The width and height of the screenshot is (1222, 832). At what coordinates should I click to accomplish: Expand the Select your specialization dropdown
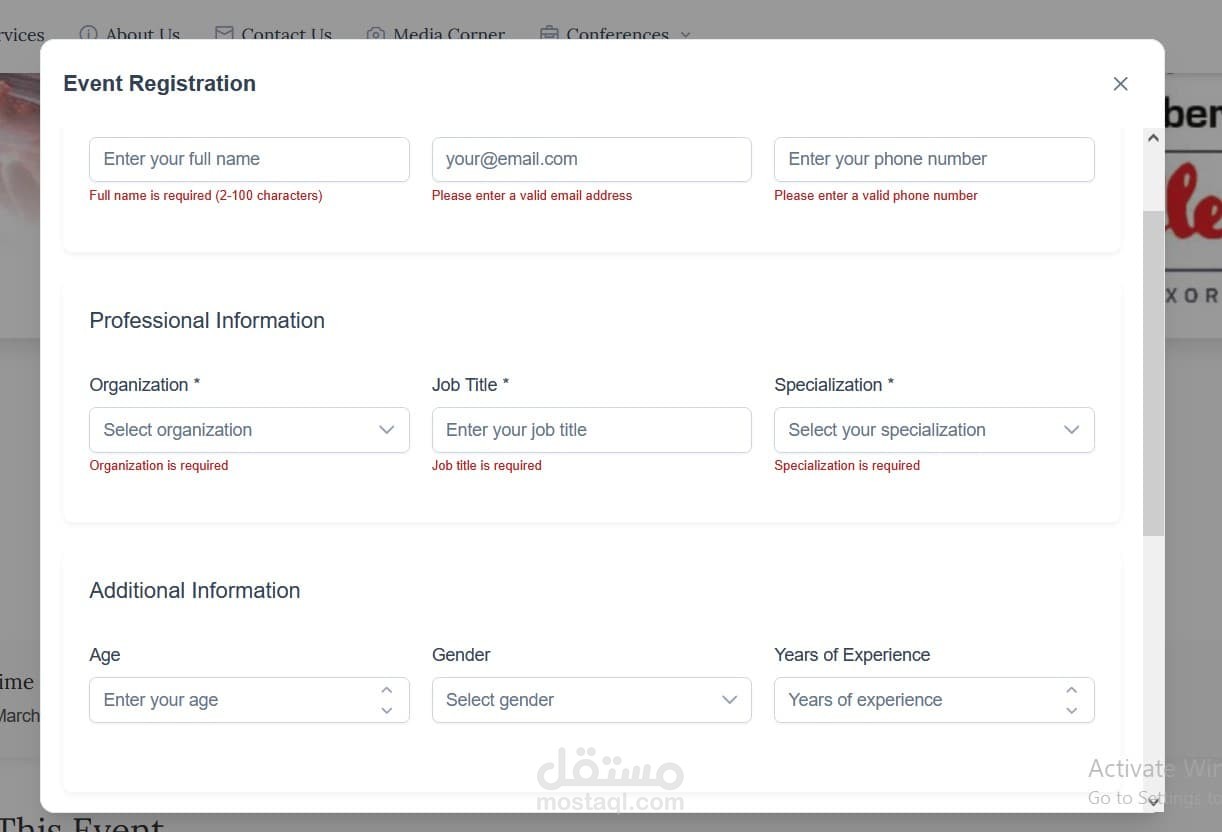tap(934, 430)
